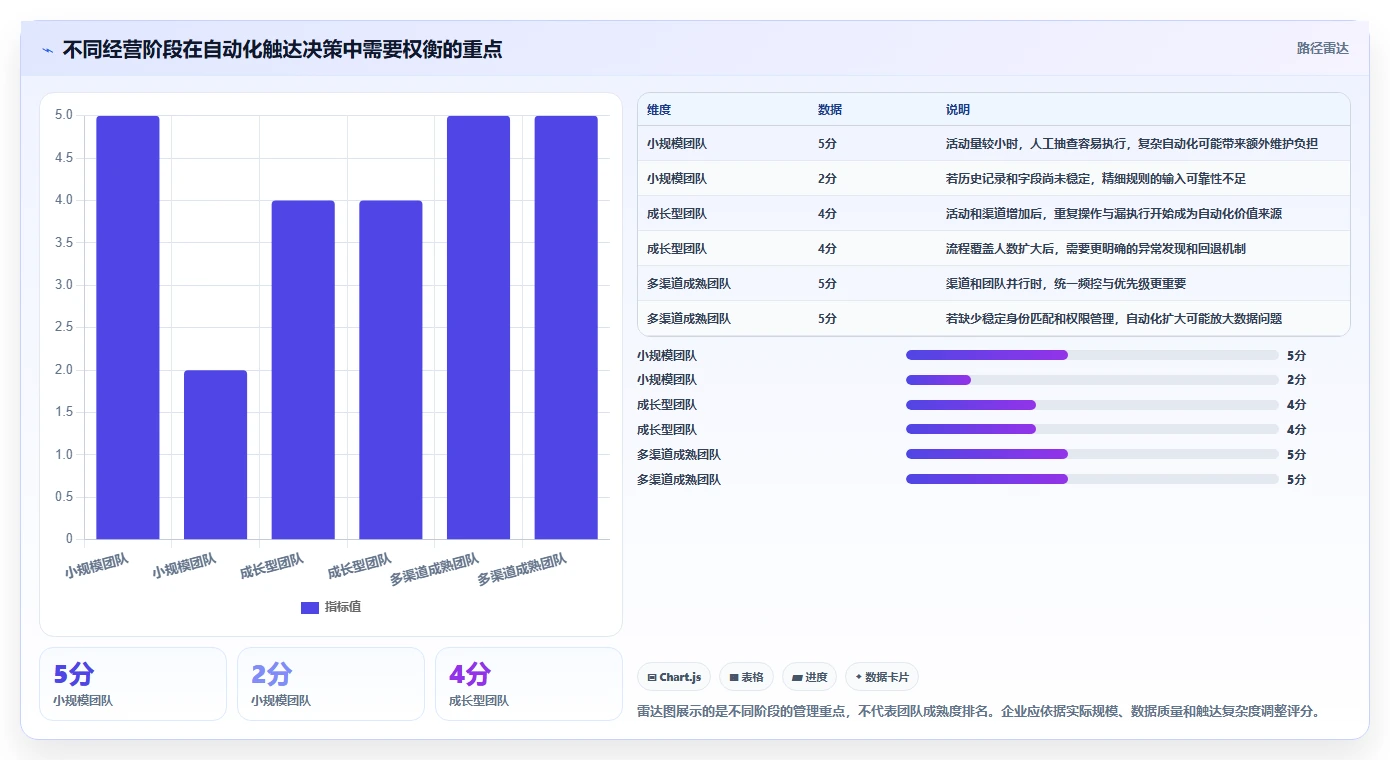Click the 成长型团队 cell in the 重复操作 table row
Image resolution: width=1390 pixels, height=760 pixels.
677,213
